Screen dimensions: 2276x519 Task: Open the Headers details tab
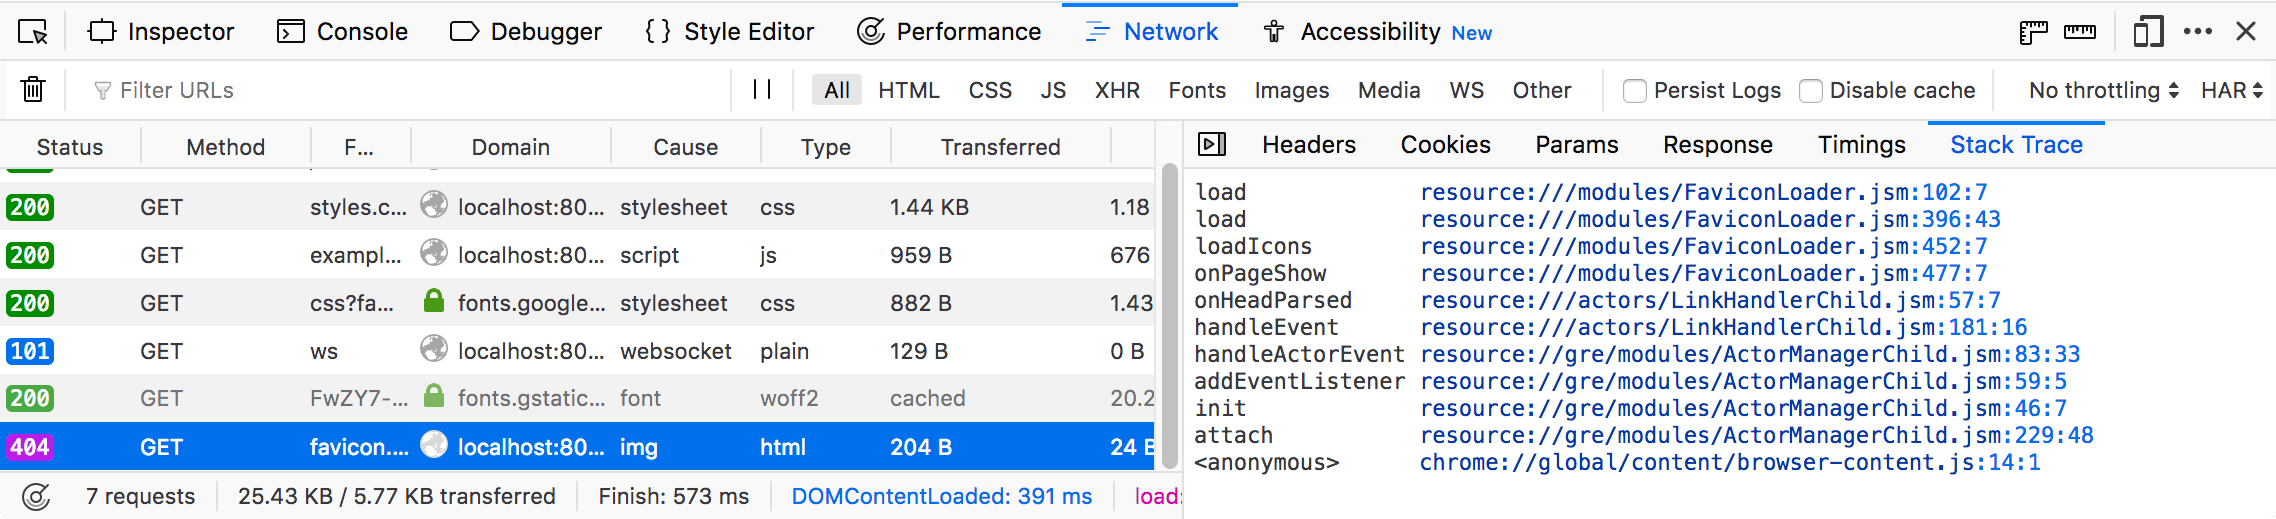(x=1309, y=145)
